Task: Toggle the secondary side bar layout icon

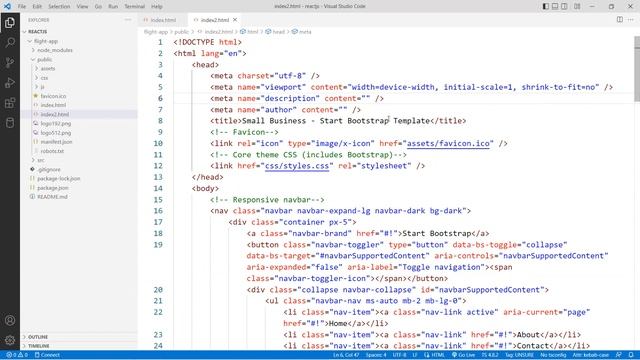Action: [564, 6]
